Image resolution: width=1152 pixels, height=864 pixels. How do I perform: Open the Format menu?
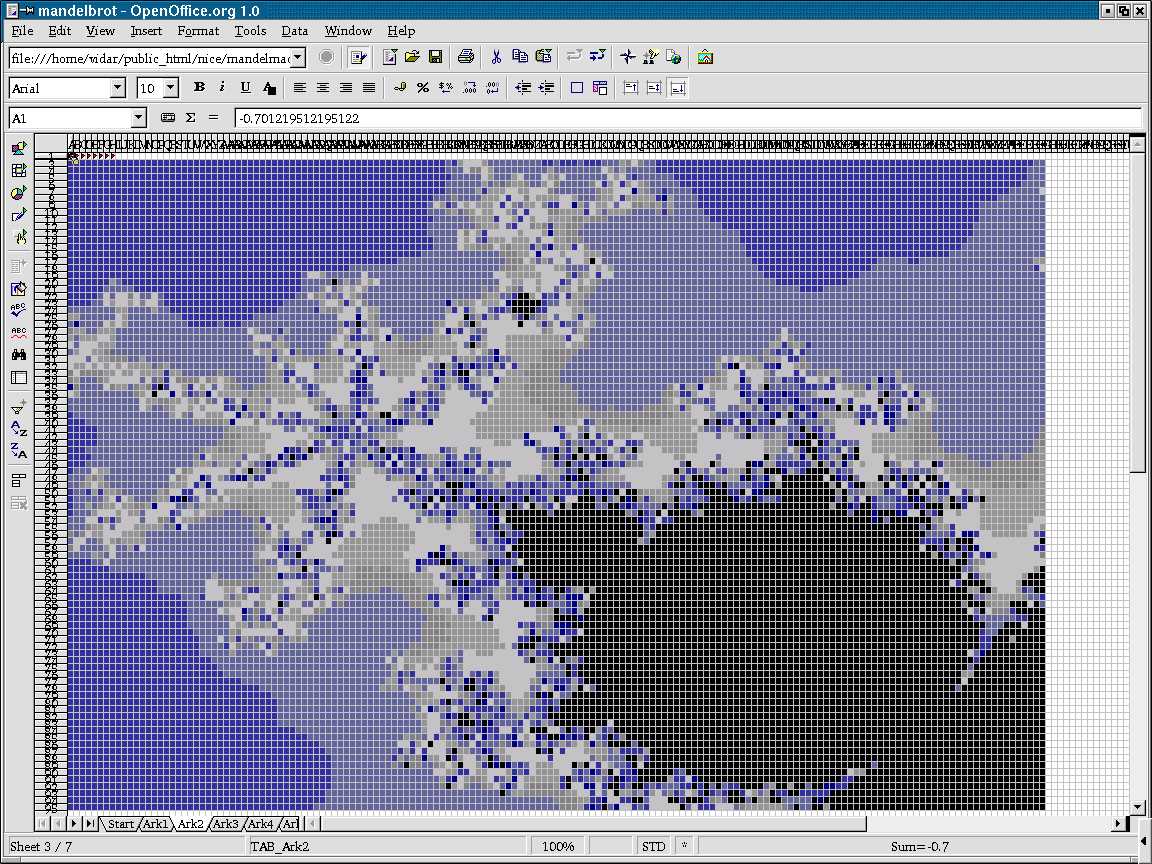pos(198,31)
